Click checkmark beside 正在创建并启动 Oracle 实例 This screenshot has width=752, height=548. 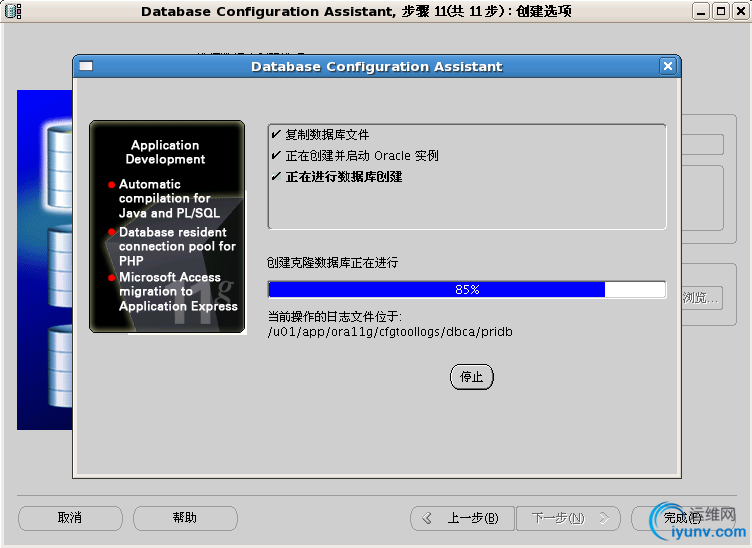276,155
